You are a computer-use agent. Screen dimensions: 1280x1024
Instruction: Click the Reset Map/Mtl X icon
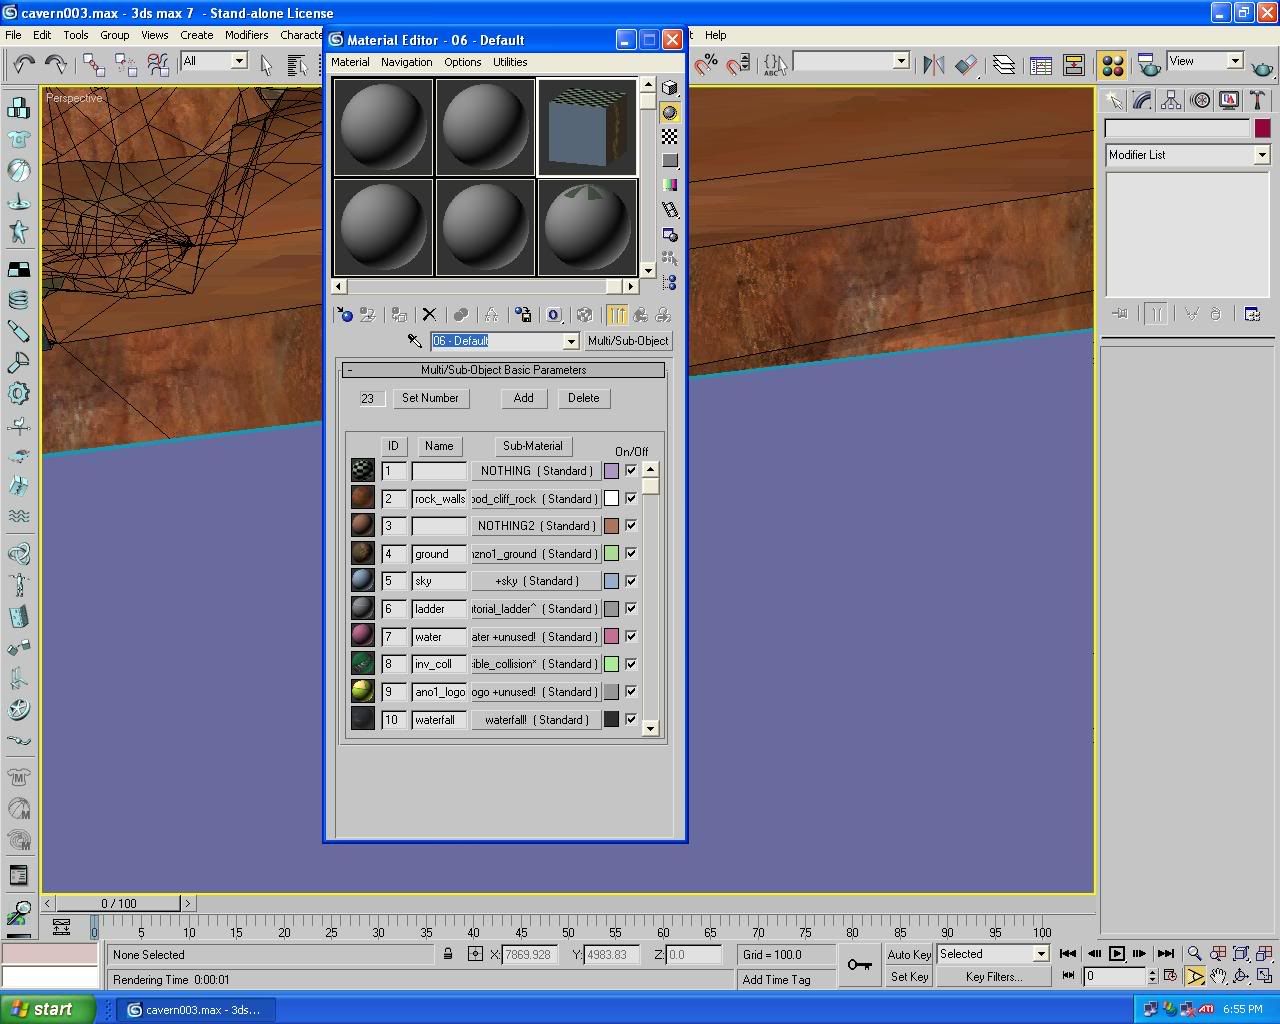(429, 315)
